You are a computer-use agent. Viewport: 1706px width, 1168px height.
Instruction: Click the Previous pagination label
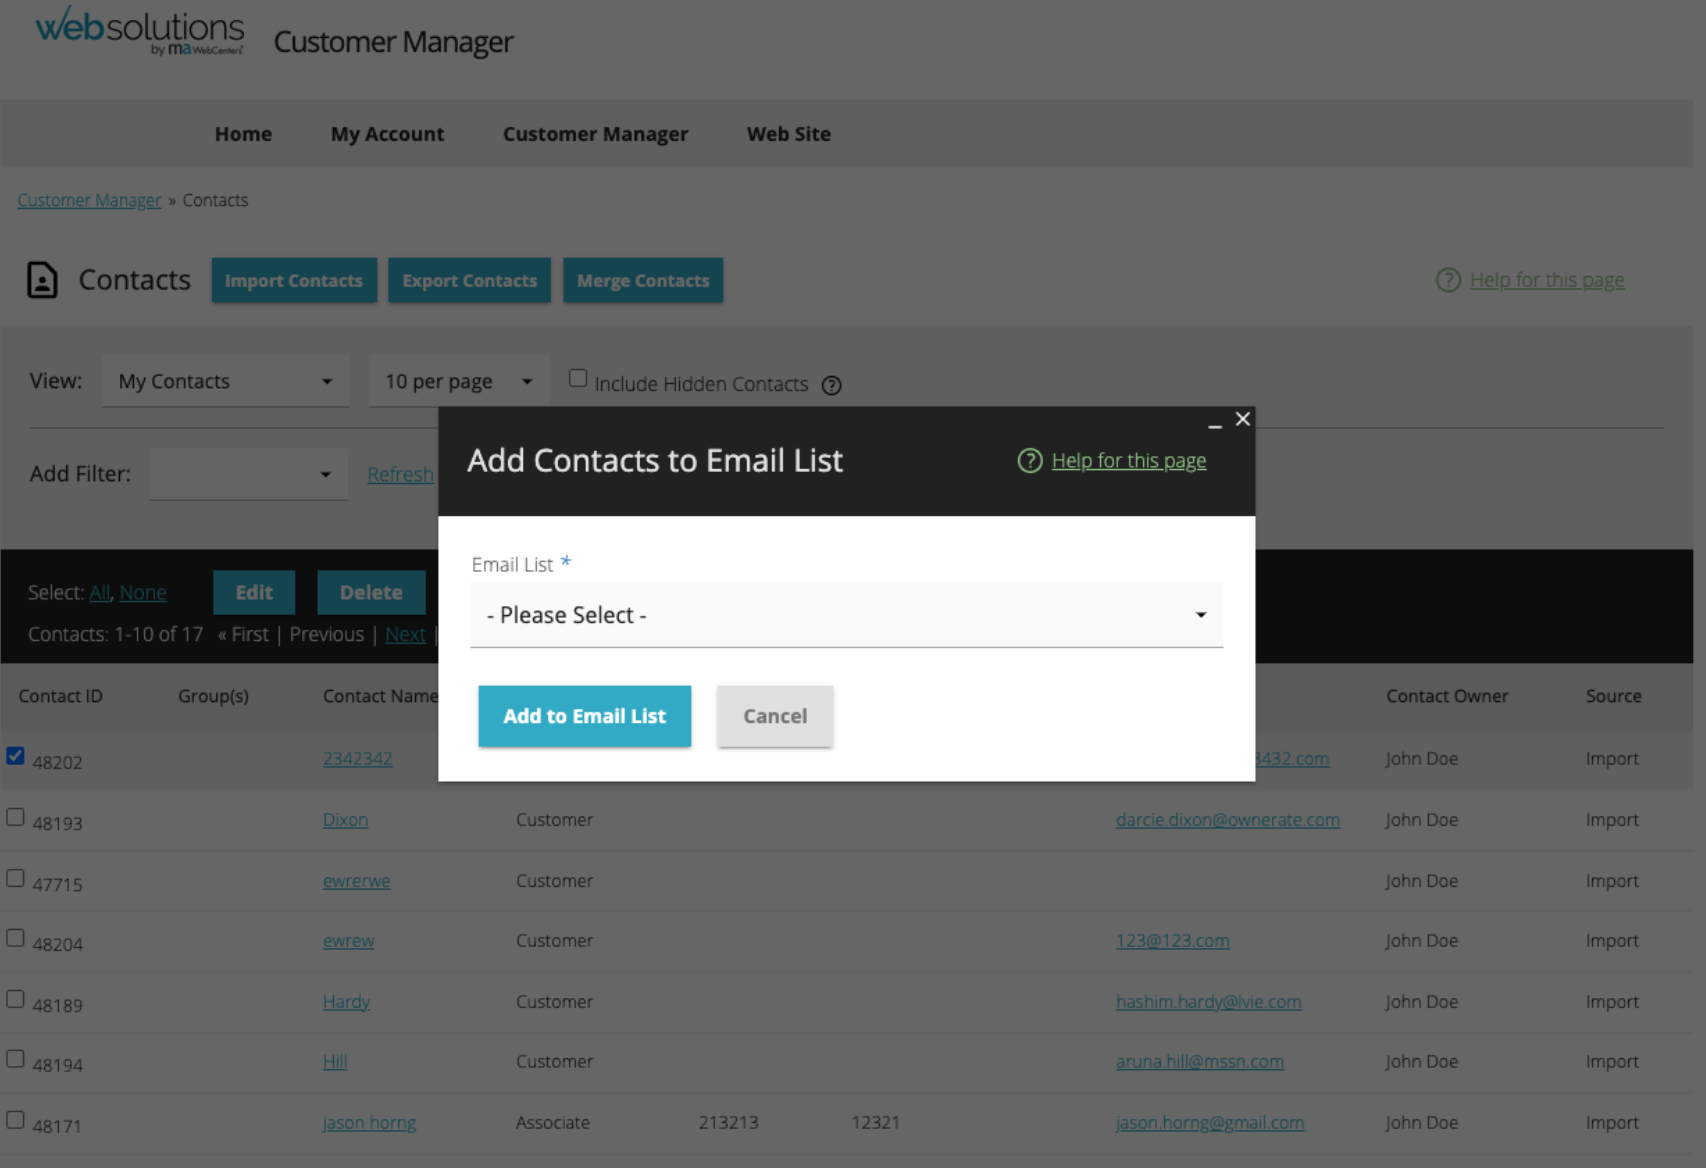tap(326, 634)
